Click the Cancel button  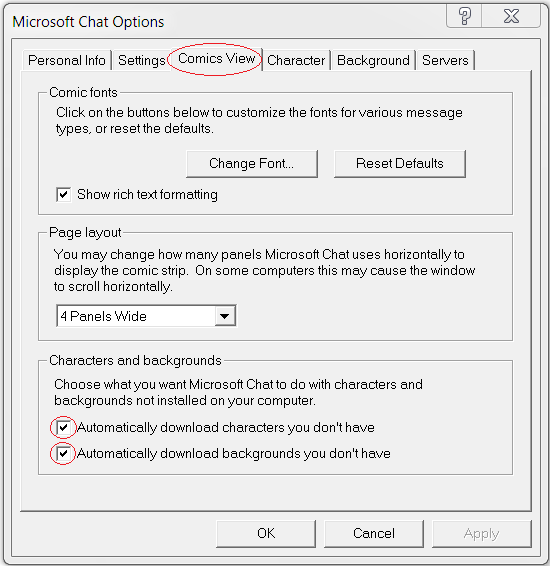pyautogui.click(x=374, y=534)
